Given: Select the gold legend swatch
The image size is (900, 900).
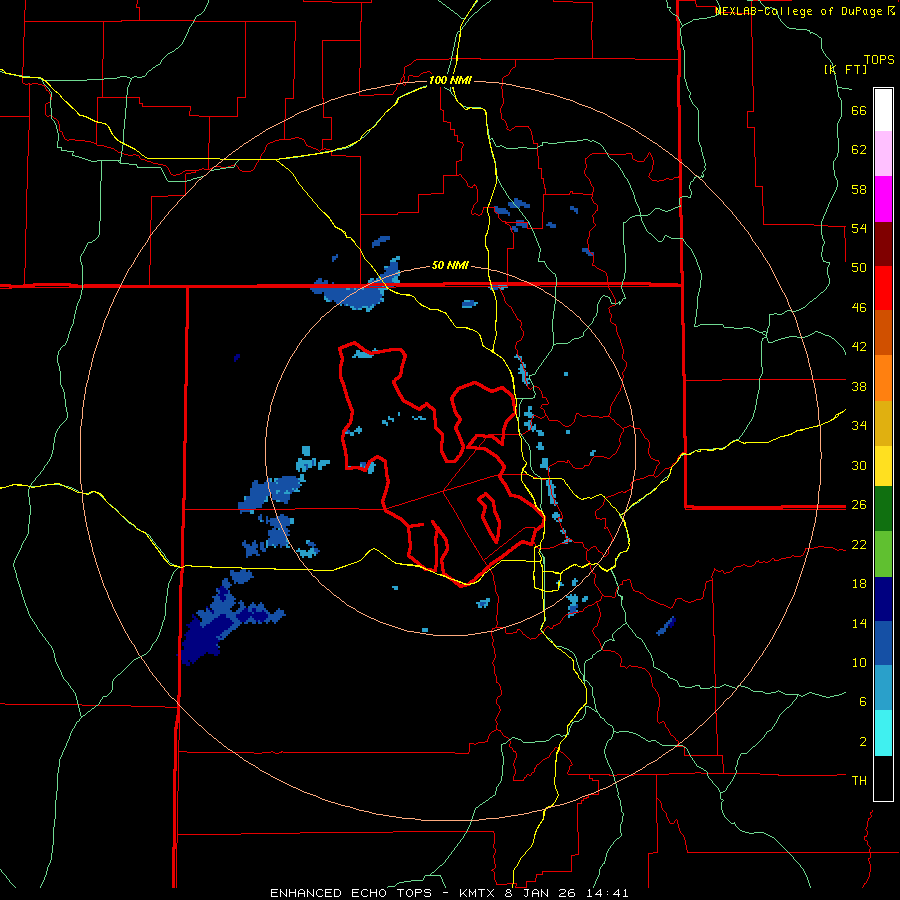Looking at the screenshot, I should coord(883,423).
